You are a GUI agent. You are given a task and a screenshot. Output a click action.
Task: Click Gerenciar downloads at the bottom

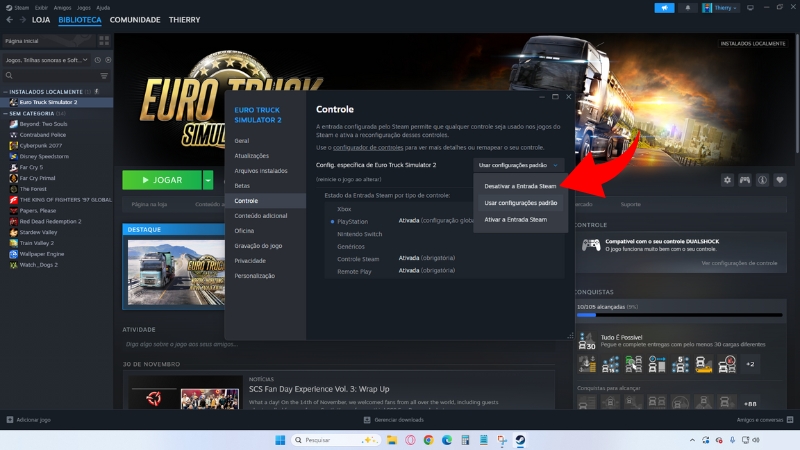[x=394, y=420]
